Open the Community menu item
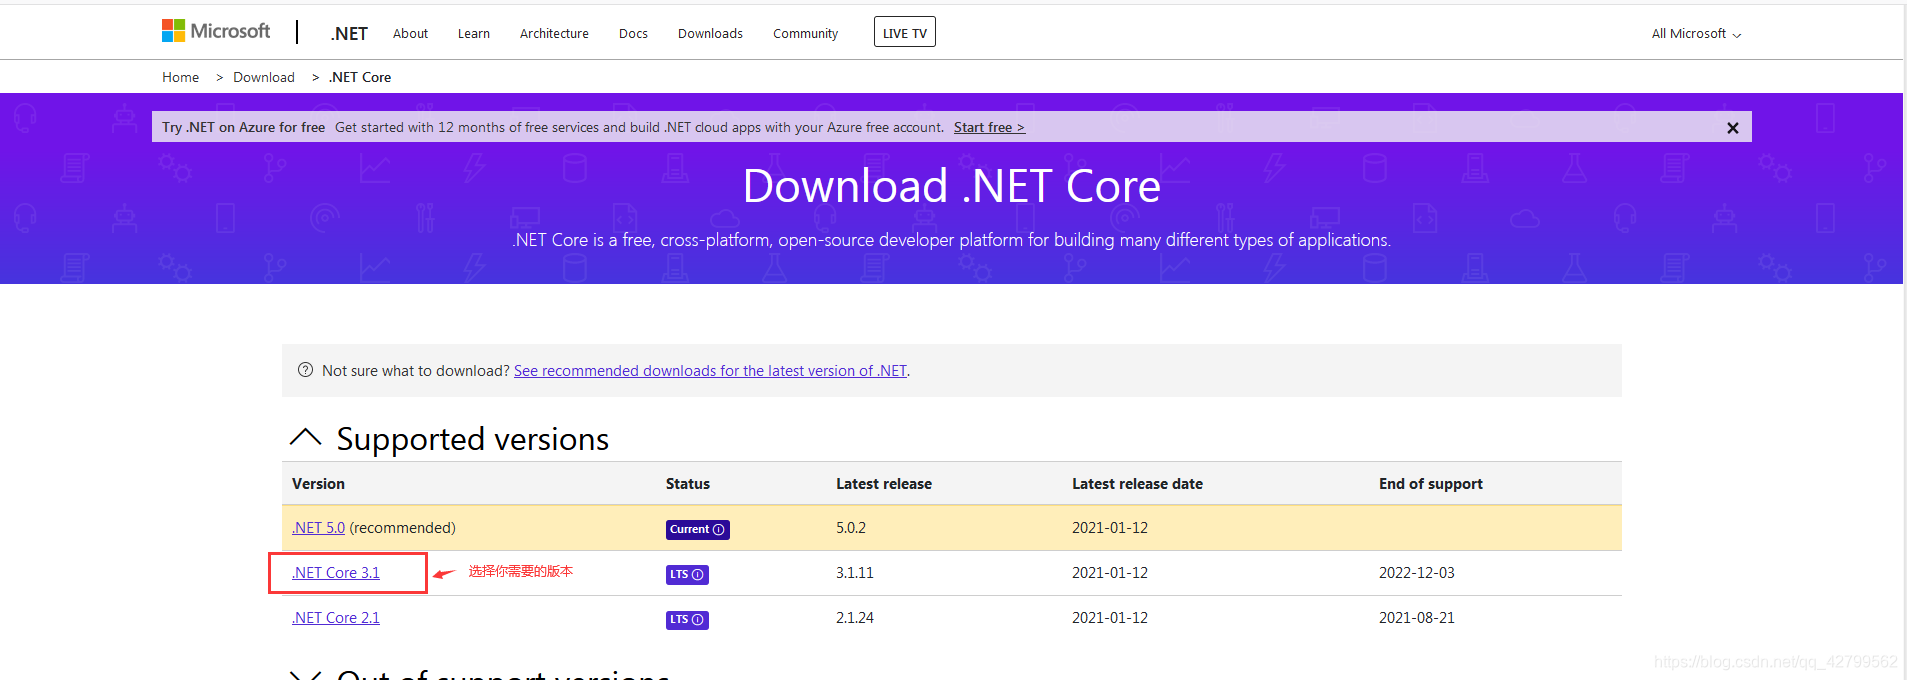The height and width of the screenshot is (680, 1907). [805, 34]
